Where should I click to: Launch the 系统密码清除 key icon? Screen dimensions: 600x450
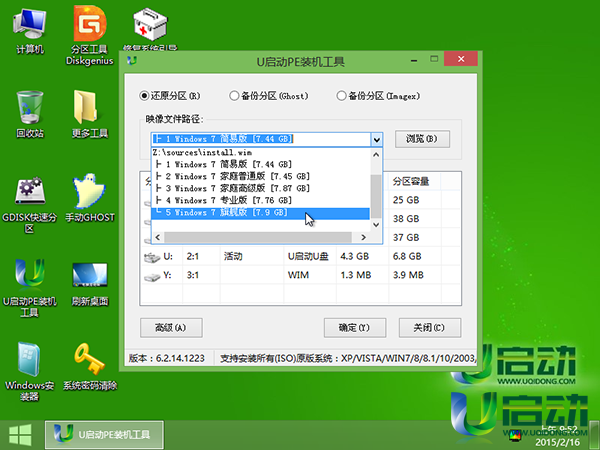[90, 367]
